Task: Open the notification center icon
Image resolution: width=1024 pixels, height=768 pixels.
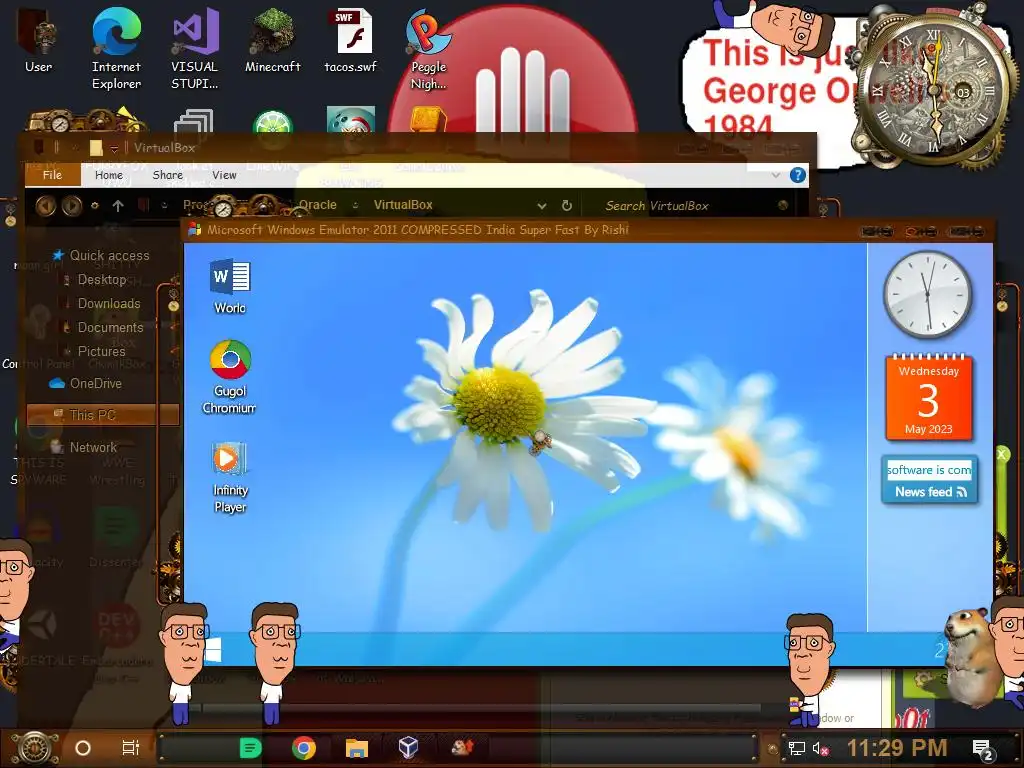Action: (x=983, y=749)
